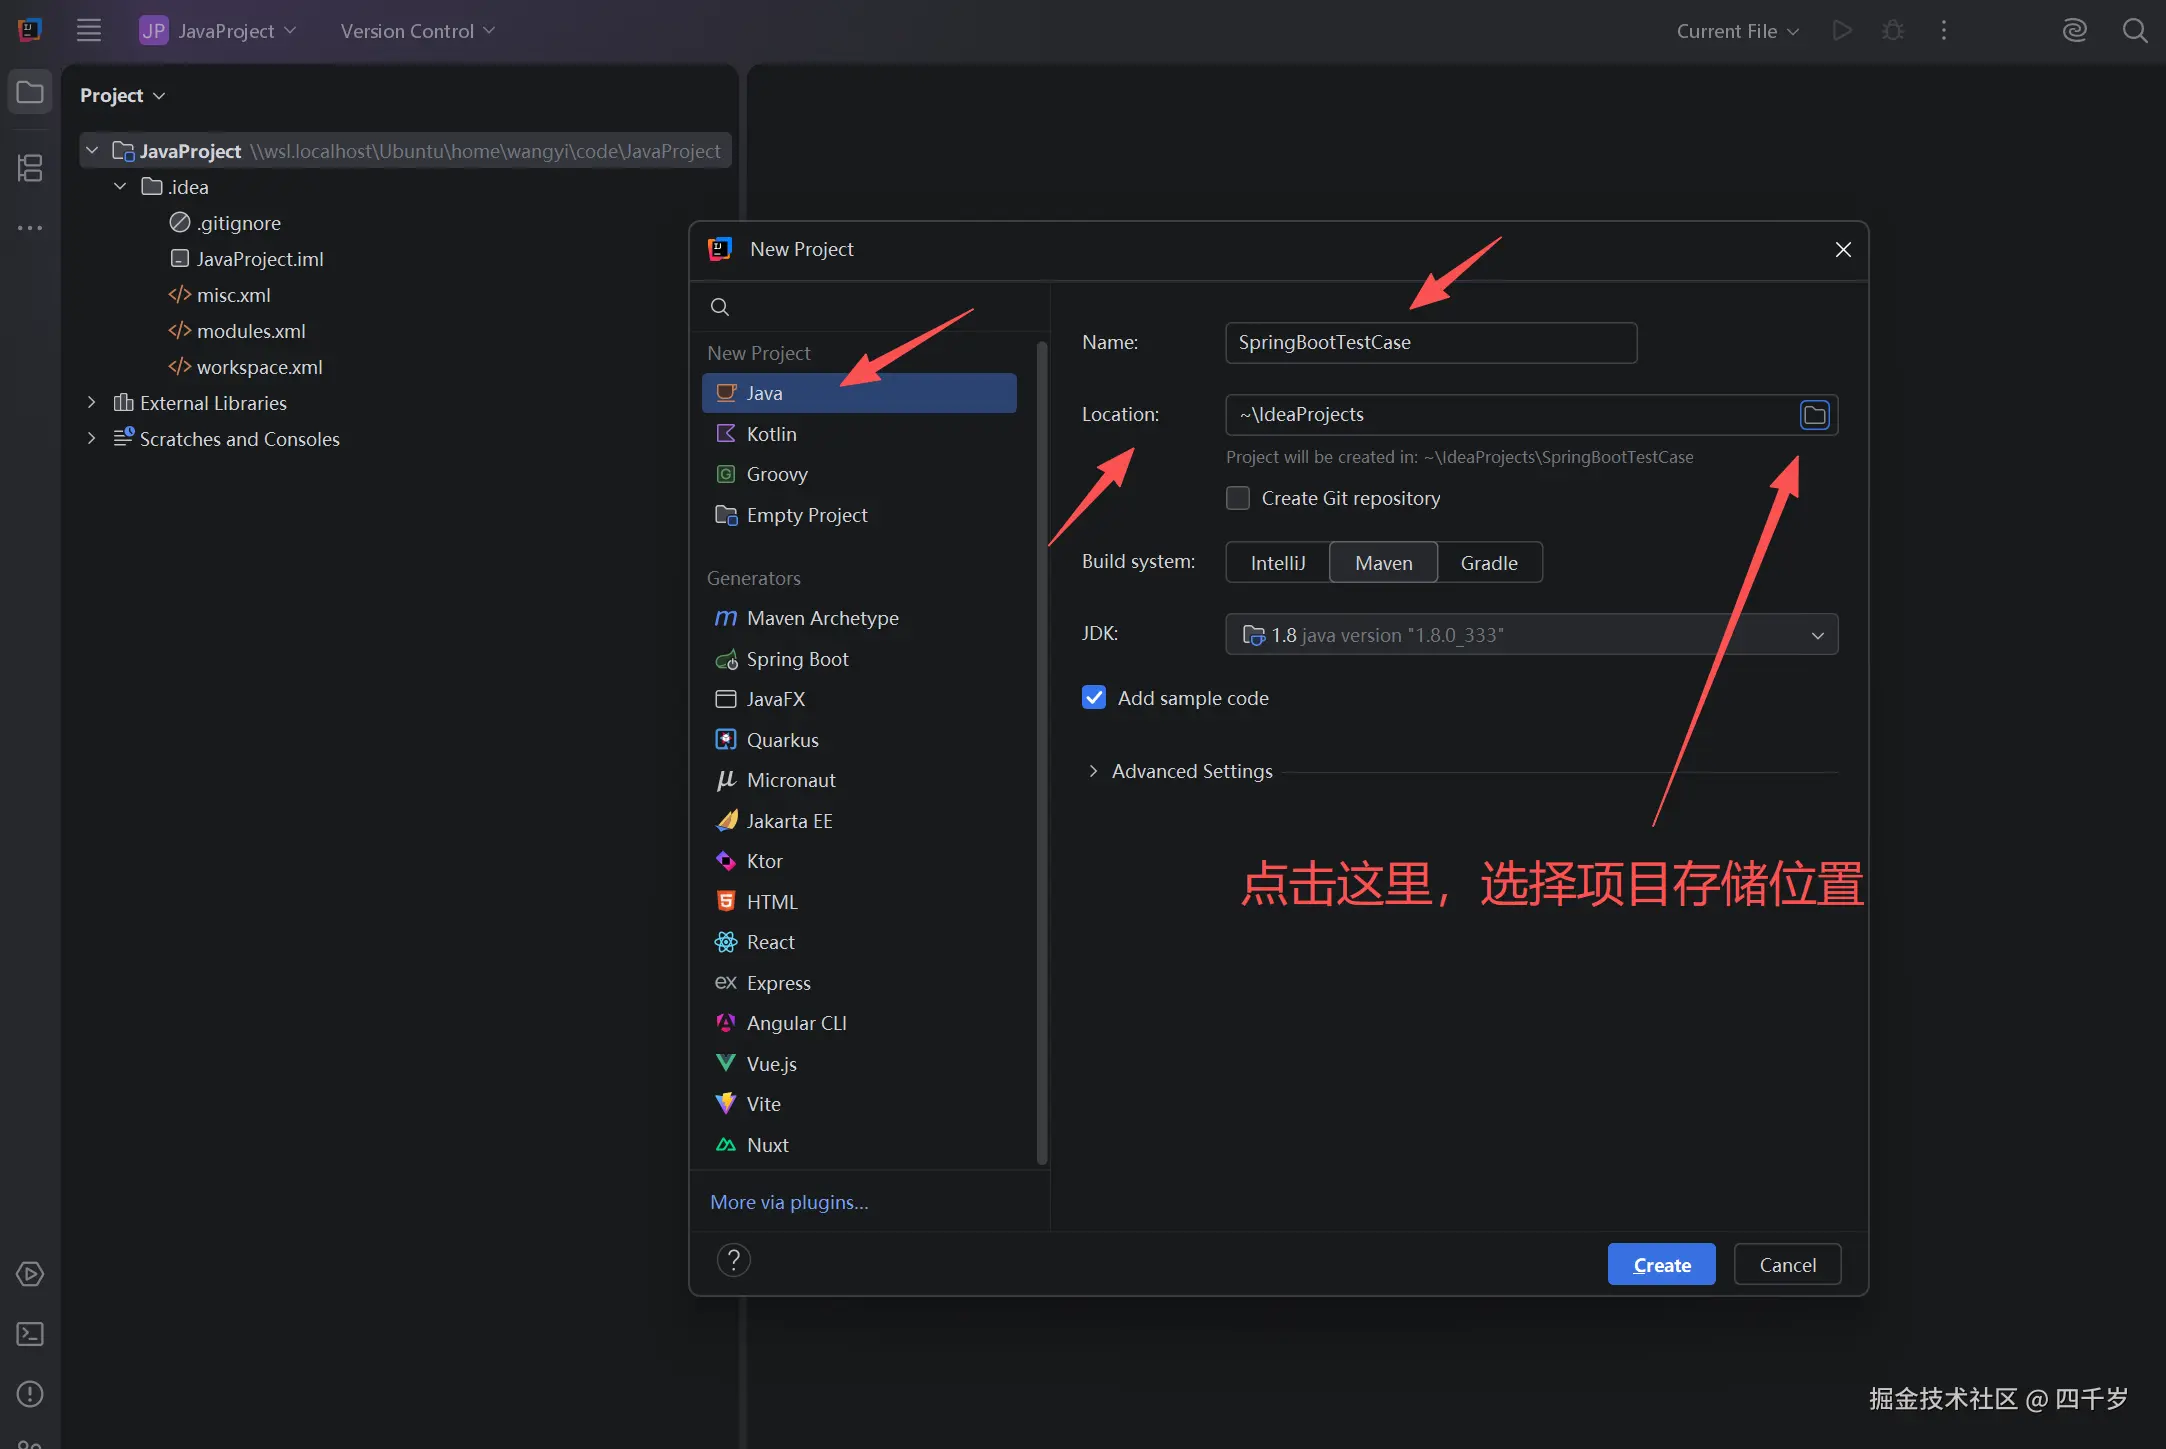Viewport: 2166px width, 1449px height.
Task: Open the Problems tool window icon
Action: pyautogui.click(x=30, y=1394)
